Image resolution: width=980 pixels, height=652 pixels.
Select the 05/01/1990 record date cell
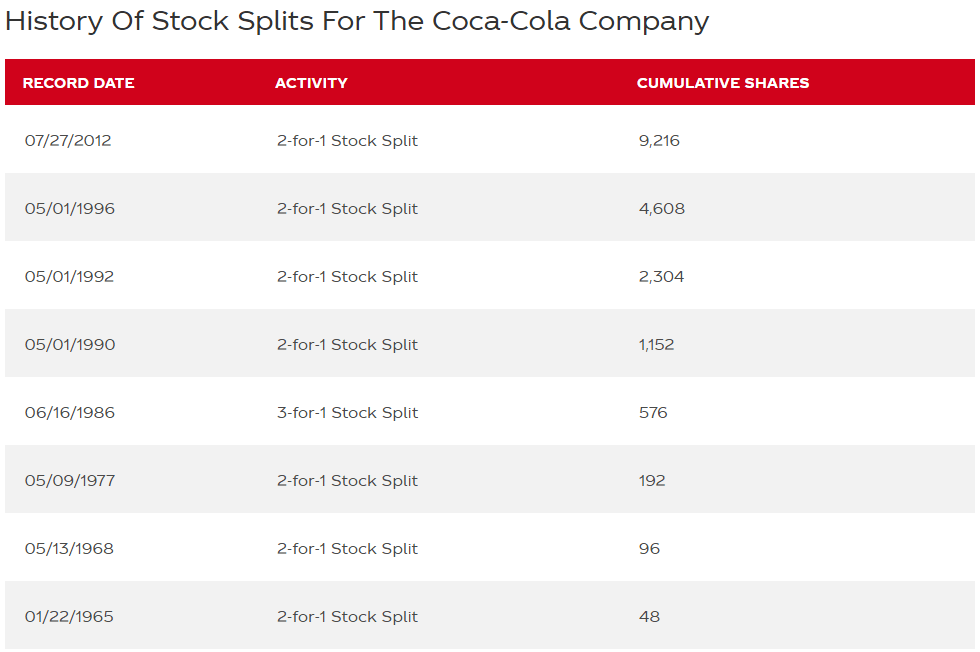point(70,345)
